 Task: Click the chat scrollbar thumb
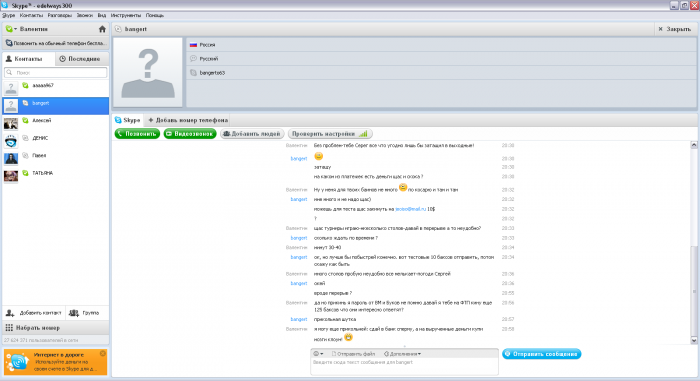(694, 290)
